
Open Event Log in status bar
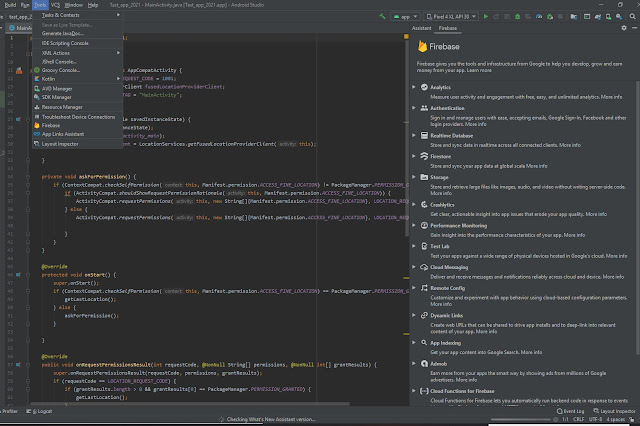pyautogui.click(x=572, y=411)
